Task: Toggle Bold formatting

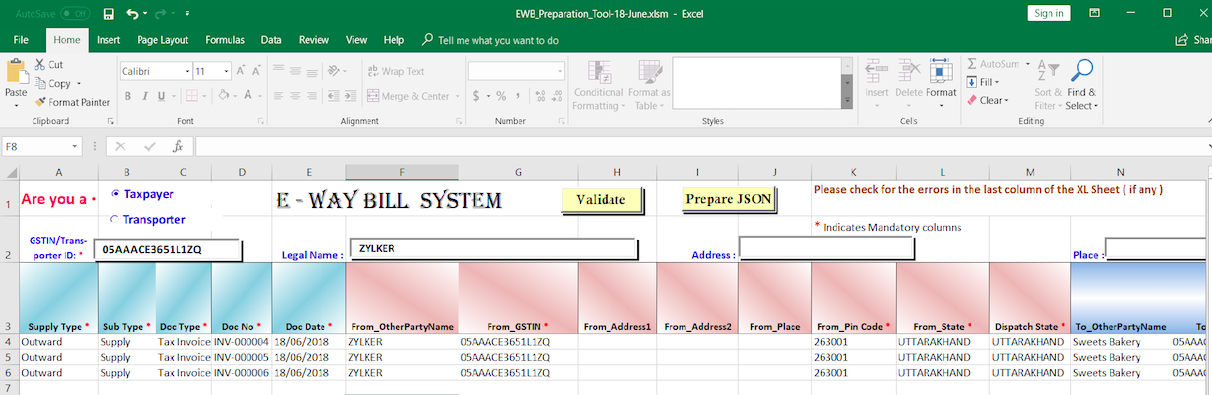Action: tap(128, 97)
